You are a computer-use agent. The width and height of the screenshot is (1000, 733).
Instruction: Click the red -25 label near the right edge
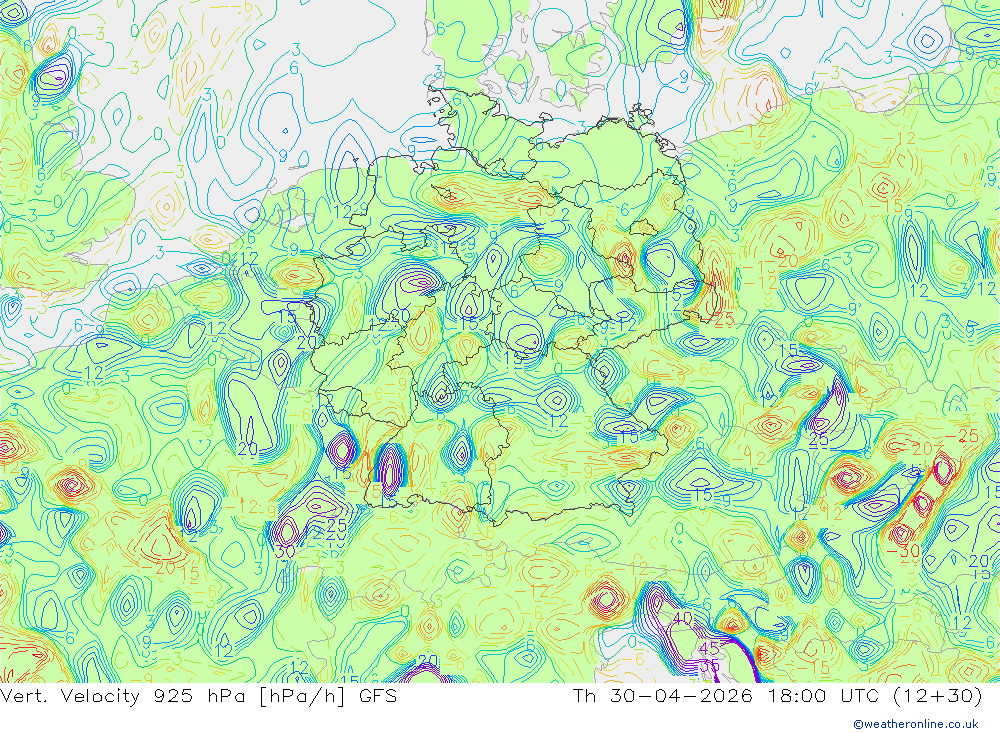click(962, 436)
